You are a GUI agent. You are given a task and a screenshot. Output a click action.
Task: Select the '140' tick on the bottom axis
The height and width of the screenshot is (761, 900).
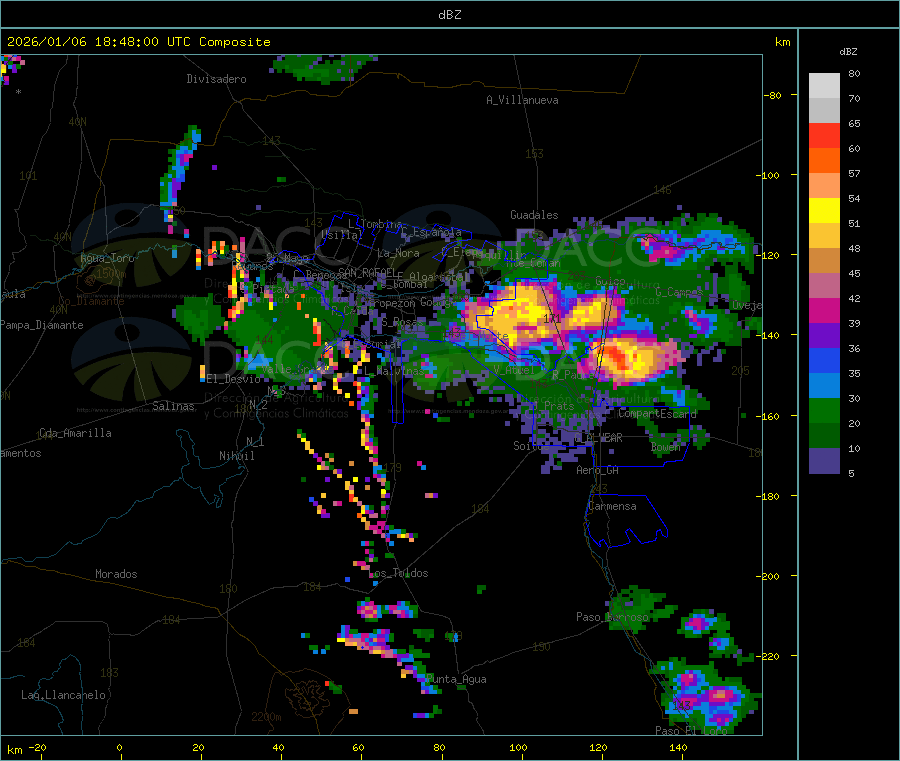click(678, 747)
